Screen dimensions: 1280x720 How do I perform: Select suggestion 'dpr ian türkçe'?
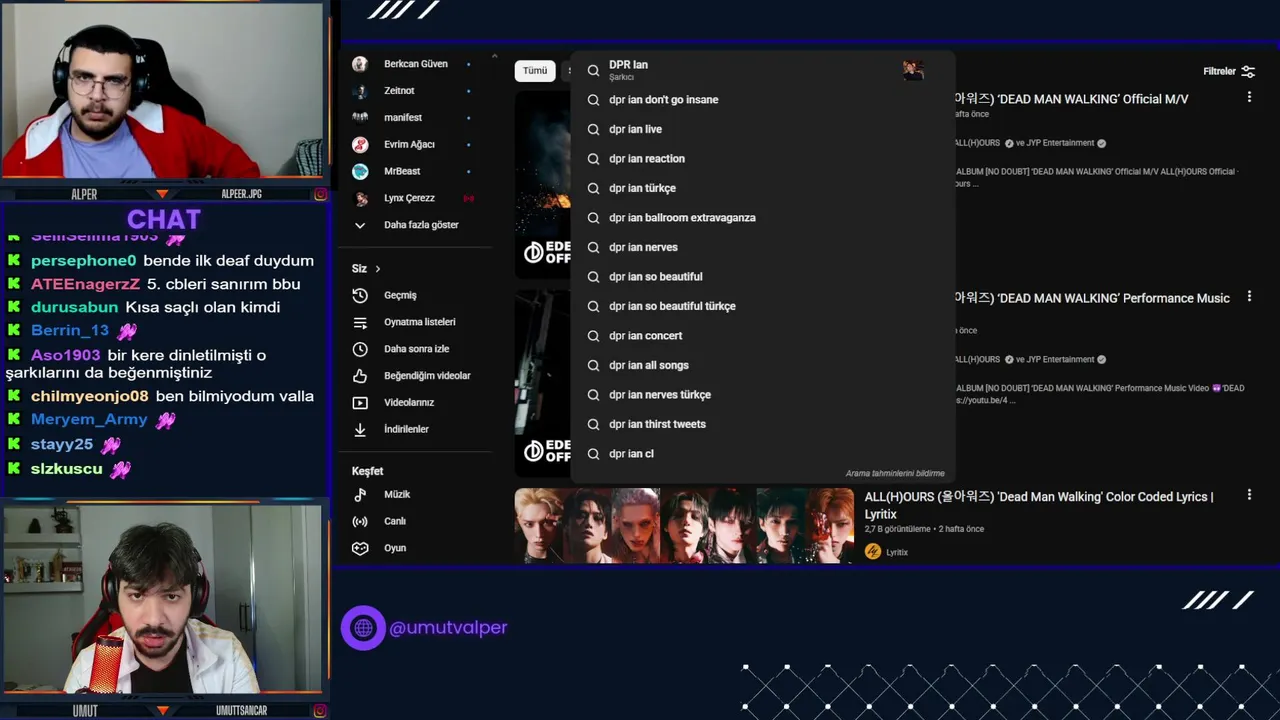(x=642, y=188)
